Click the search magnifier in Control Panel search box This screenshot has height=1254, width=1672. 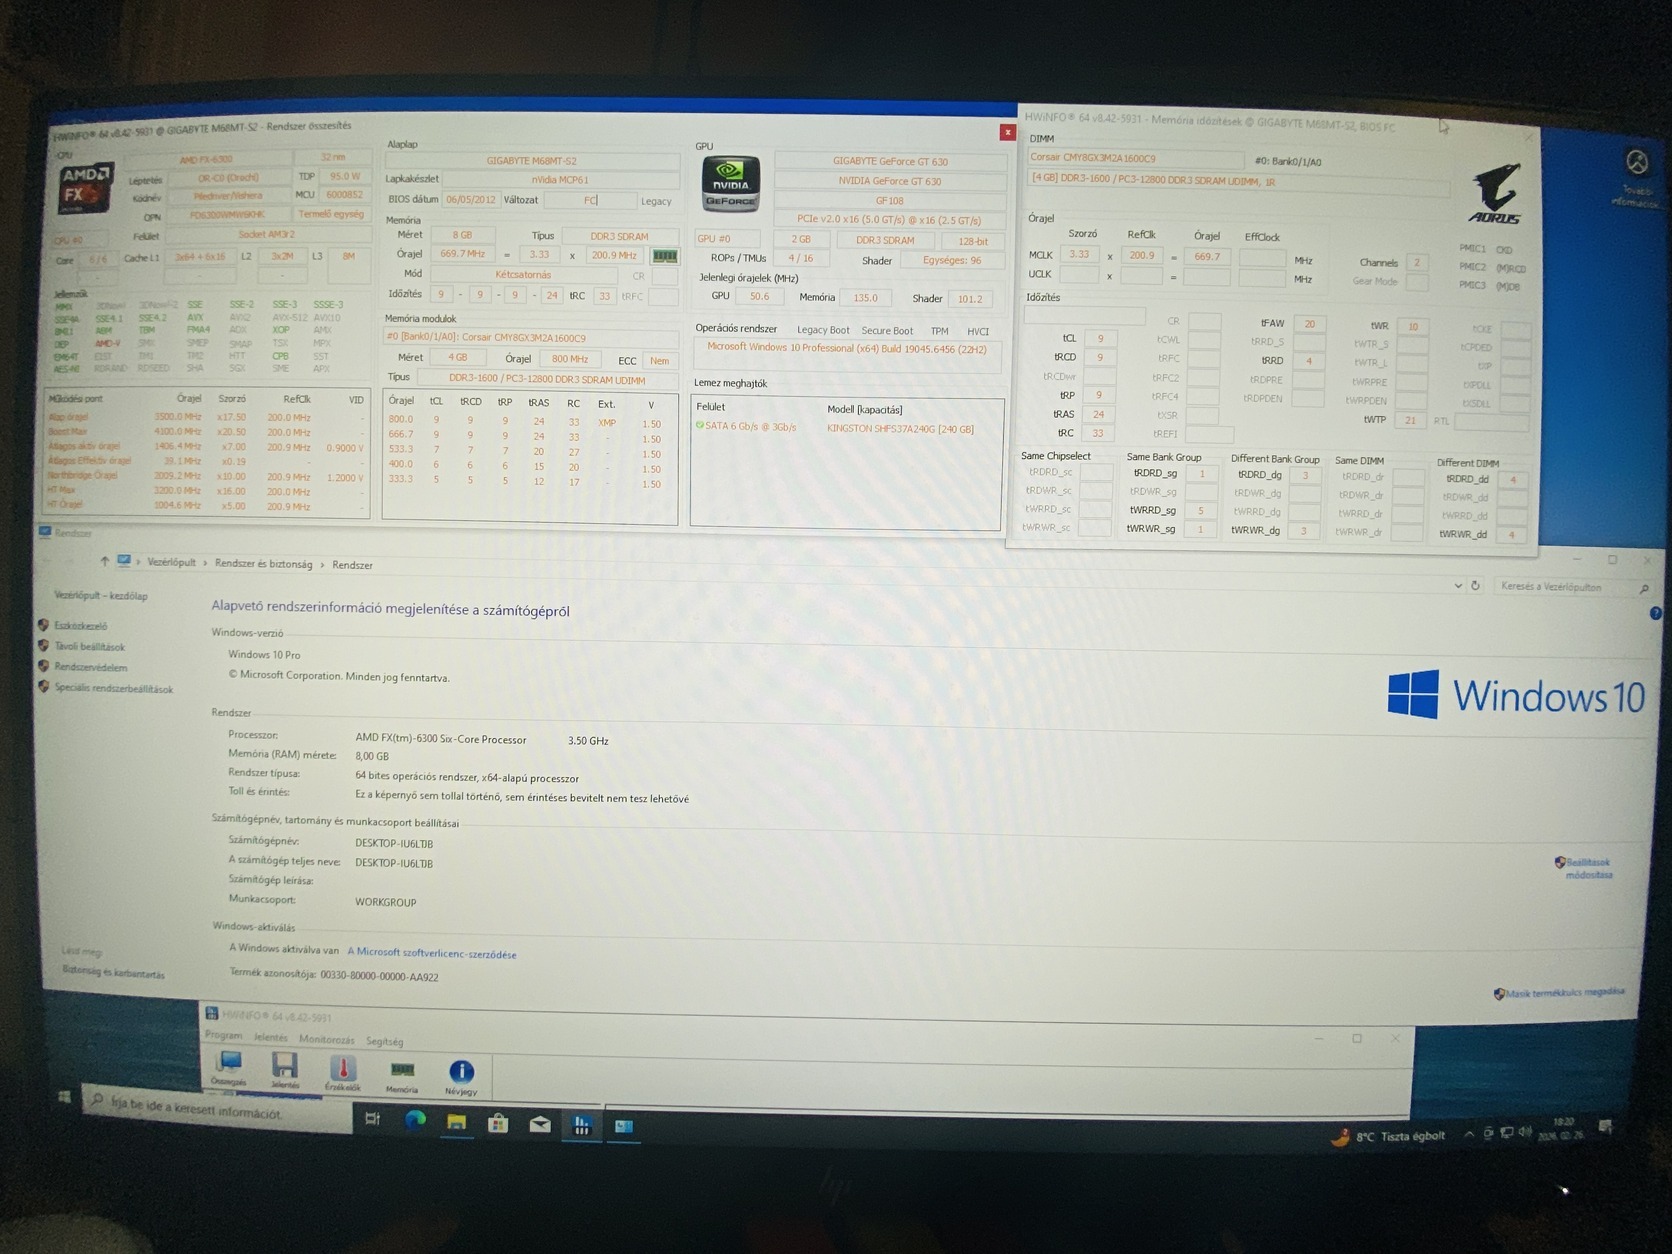[x=1644, y=589]
